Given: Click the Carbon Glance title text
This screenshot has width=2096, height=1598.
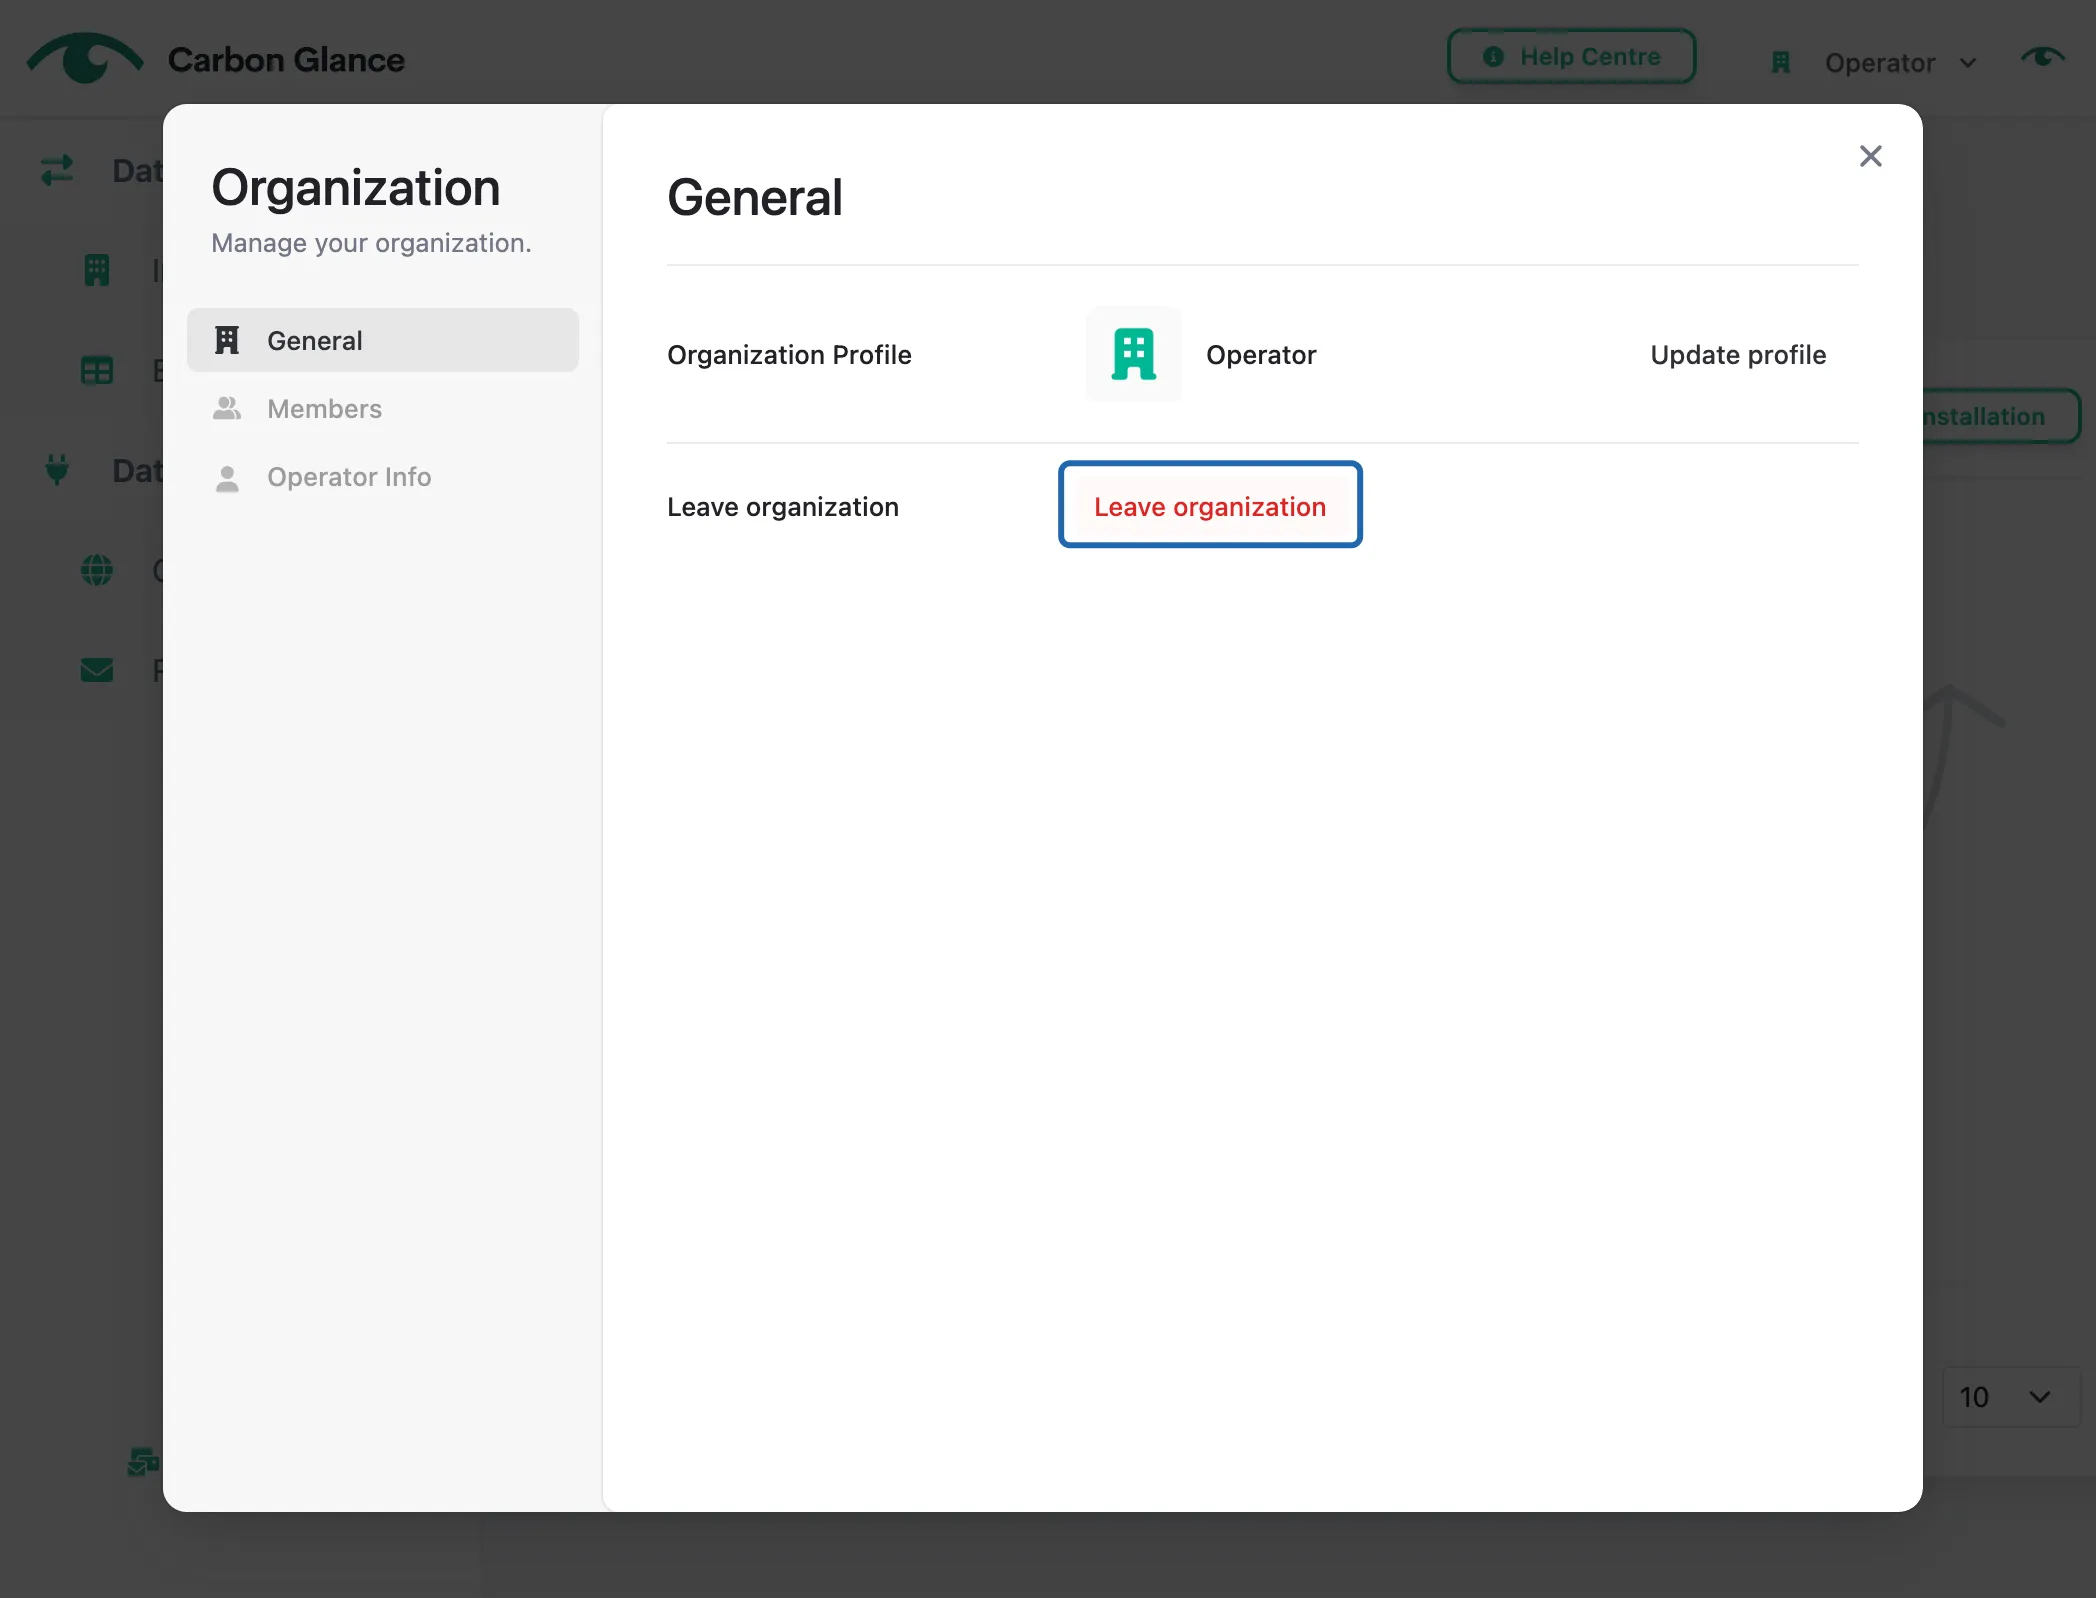Looking at the screenshot, I should tap(286, 60).
